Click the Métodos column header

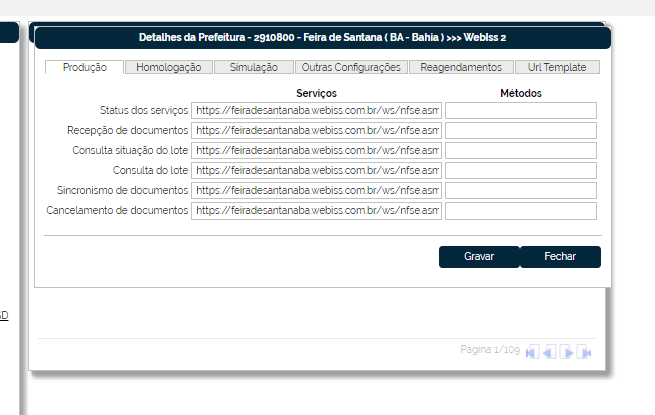tap(521, 93)
